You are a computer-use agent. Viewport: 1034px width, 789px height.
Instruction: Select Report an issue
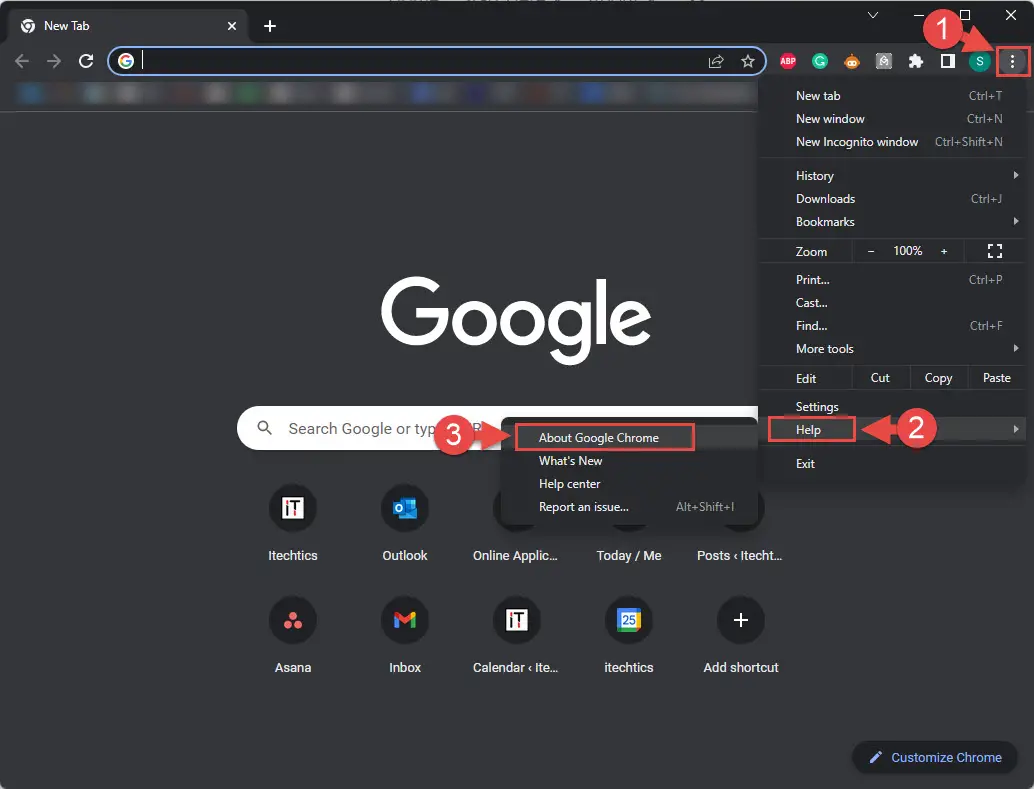(628, 507)
